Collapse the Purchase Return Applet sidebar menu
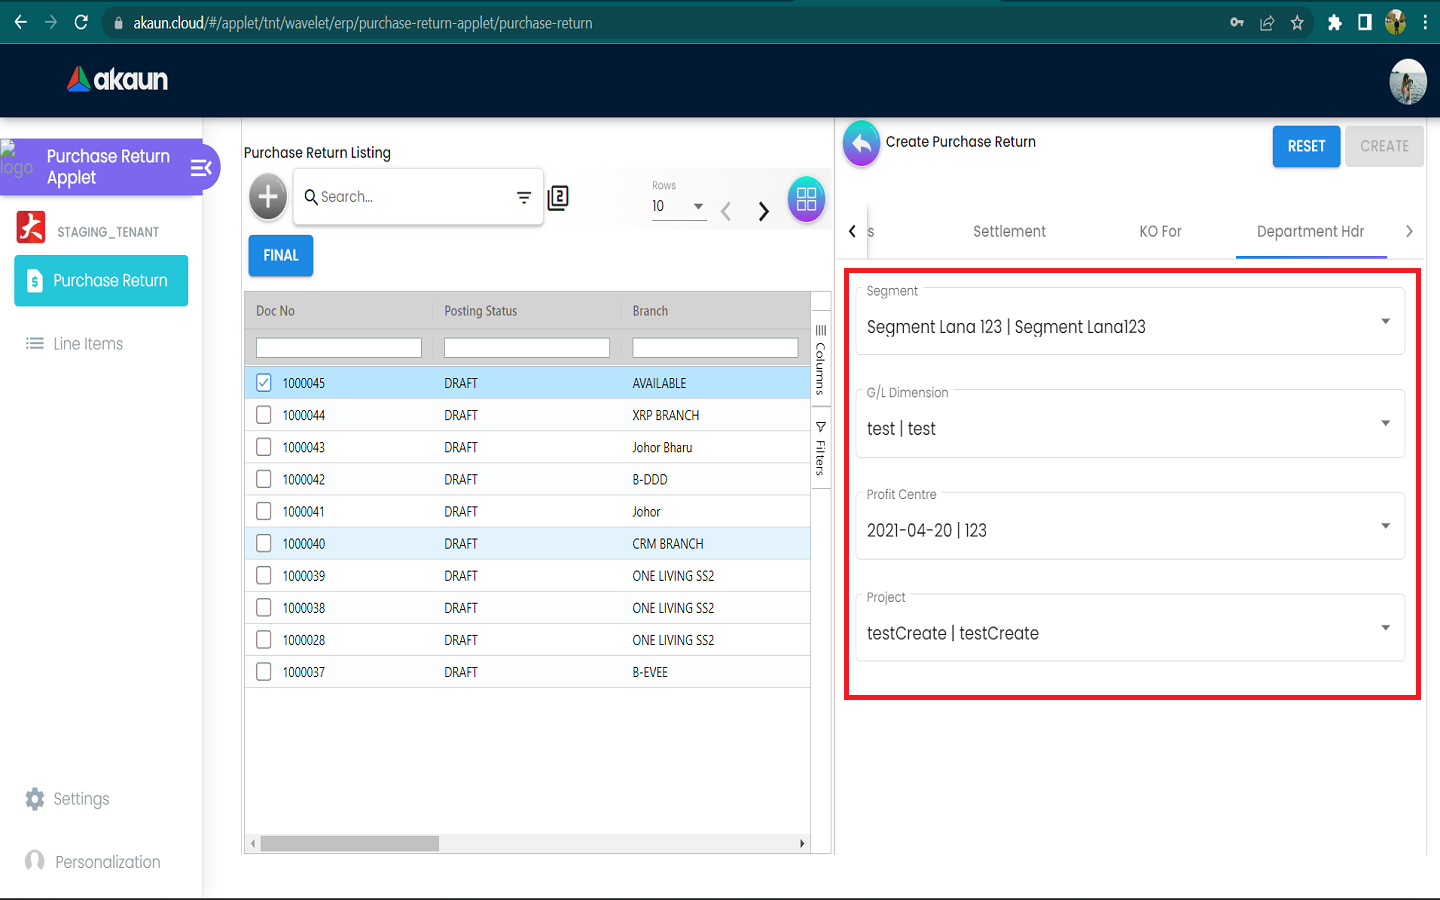This screenshot has width=1440, height=900. point(201,168)
